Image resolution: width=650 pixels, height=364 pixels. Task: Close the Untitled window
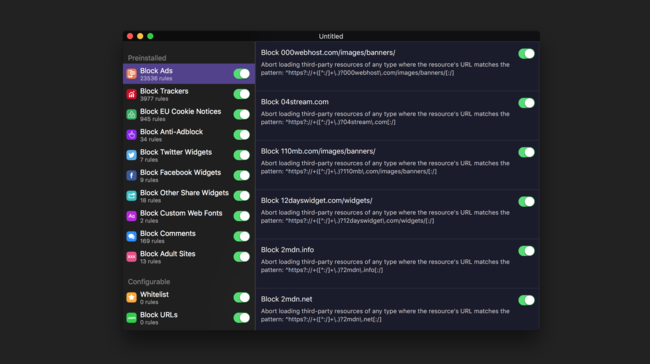click(x=130, y=36)
